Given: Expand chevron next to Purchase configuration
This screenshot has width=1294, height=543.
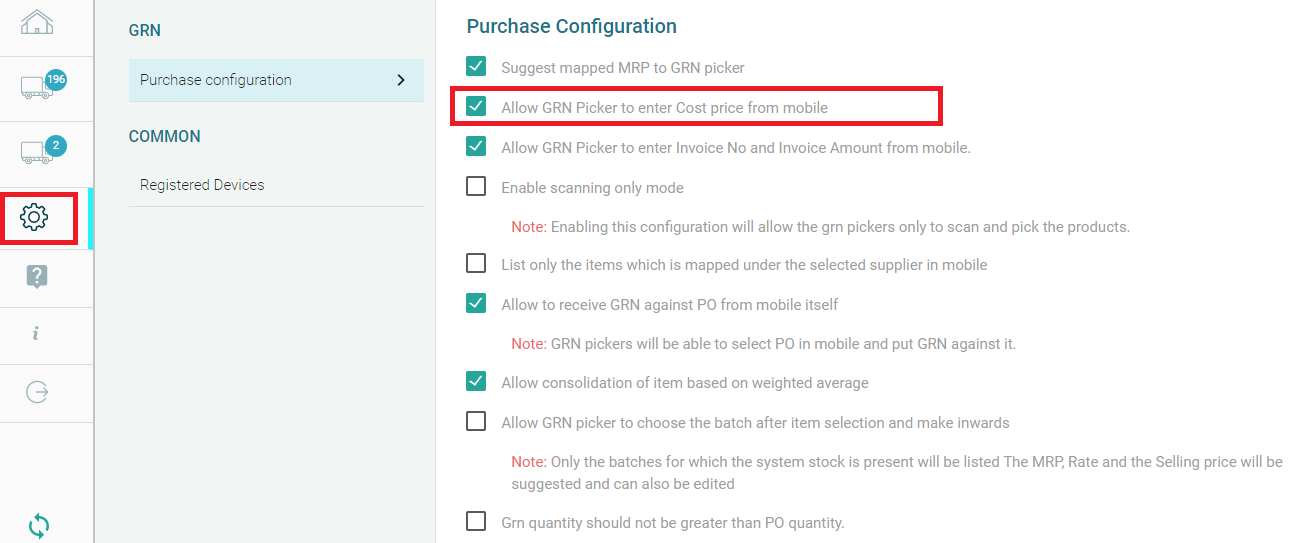Looking at the screenshot, I should pos(401,80).
